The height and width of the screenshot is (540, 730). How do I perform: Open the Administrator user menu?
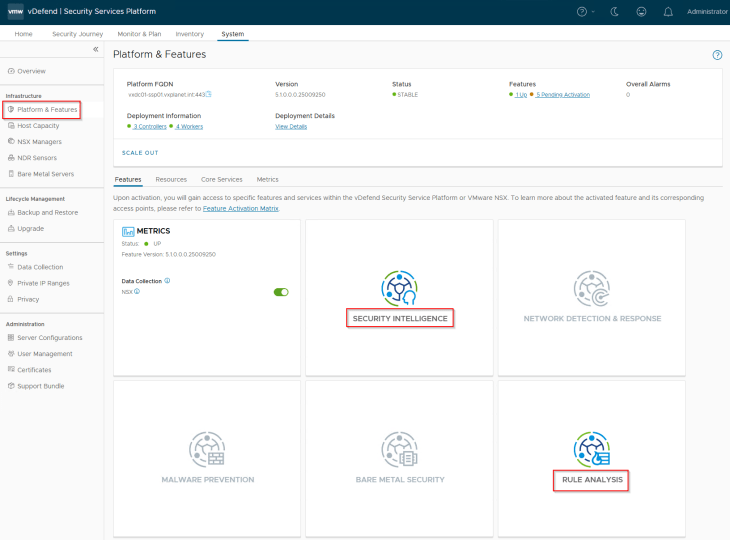point(707,12)
